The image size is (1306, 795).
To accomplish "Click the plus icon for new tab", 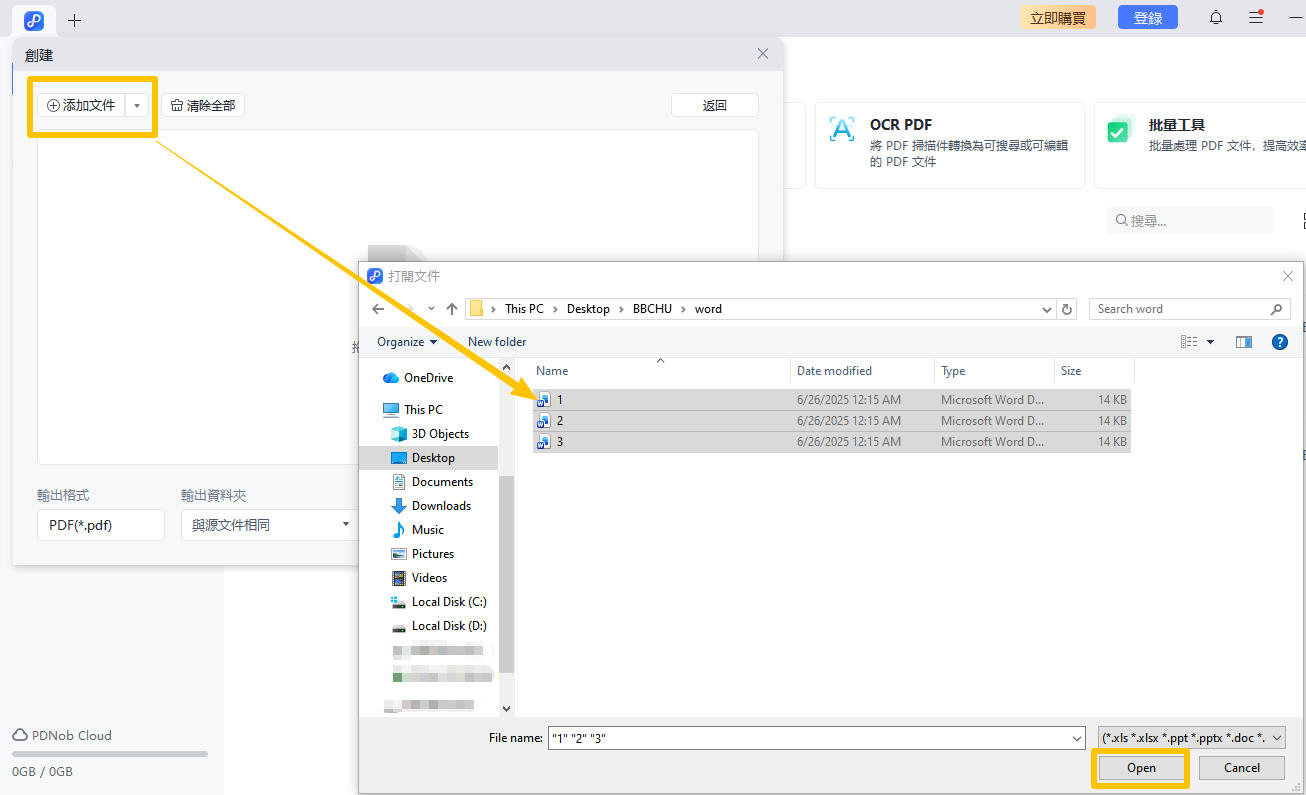I will coord(75,20).
